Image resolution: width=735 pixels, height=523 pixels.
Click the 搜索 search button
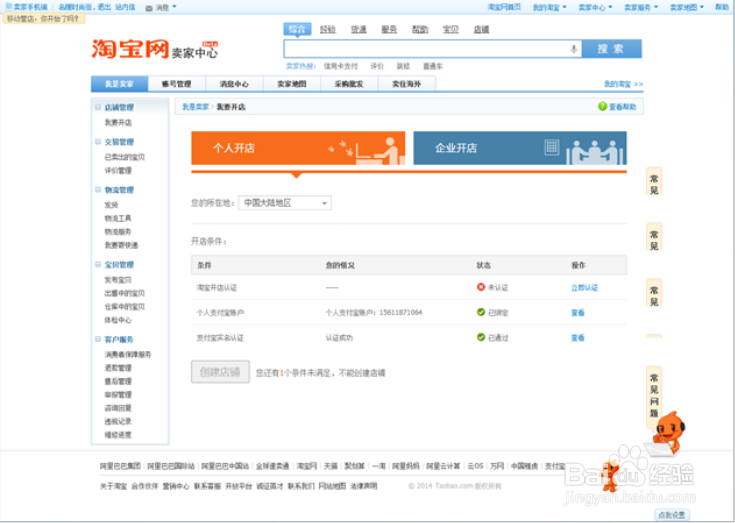coord(611,49)
